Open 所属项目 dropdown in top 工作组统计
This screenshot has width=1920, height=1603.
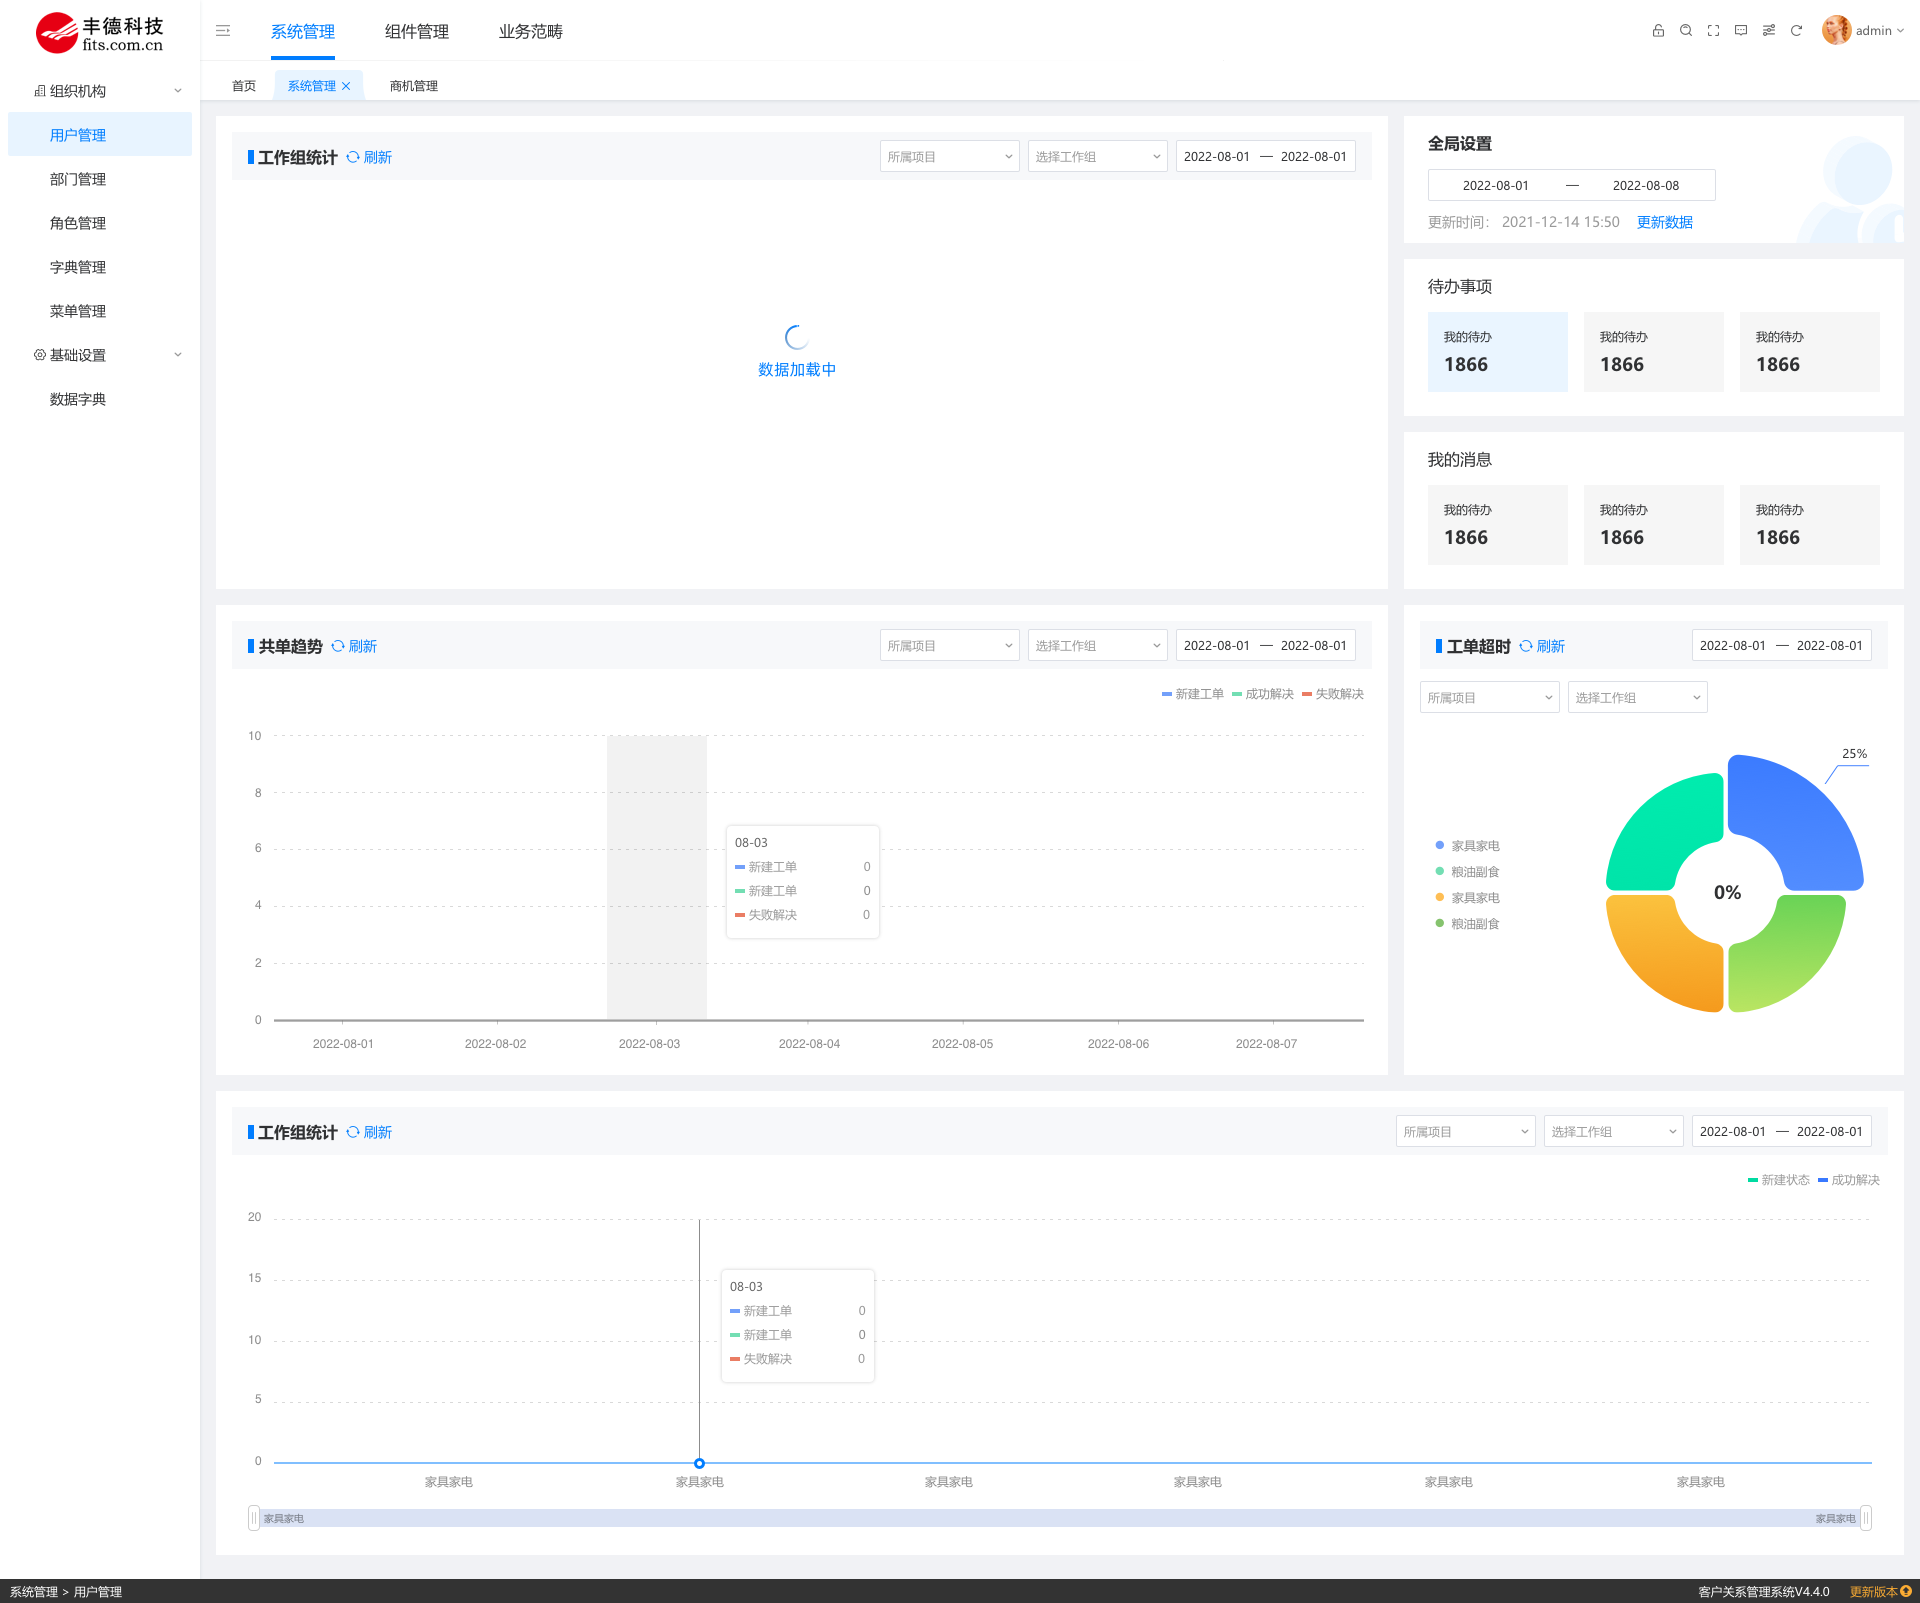pyautogui.click(x=950, y=157)
